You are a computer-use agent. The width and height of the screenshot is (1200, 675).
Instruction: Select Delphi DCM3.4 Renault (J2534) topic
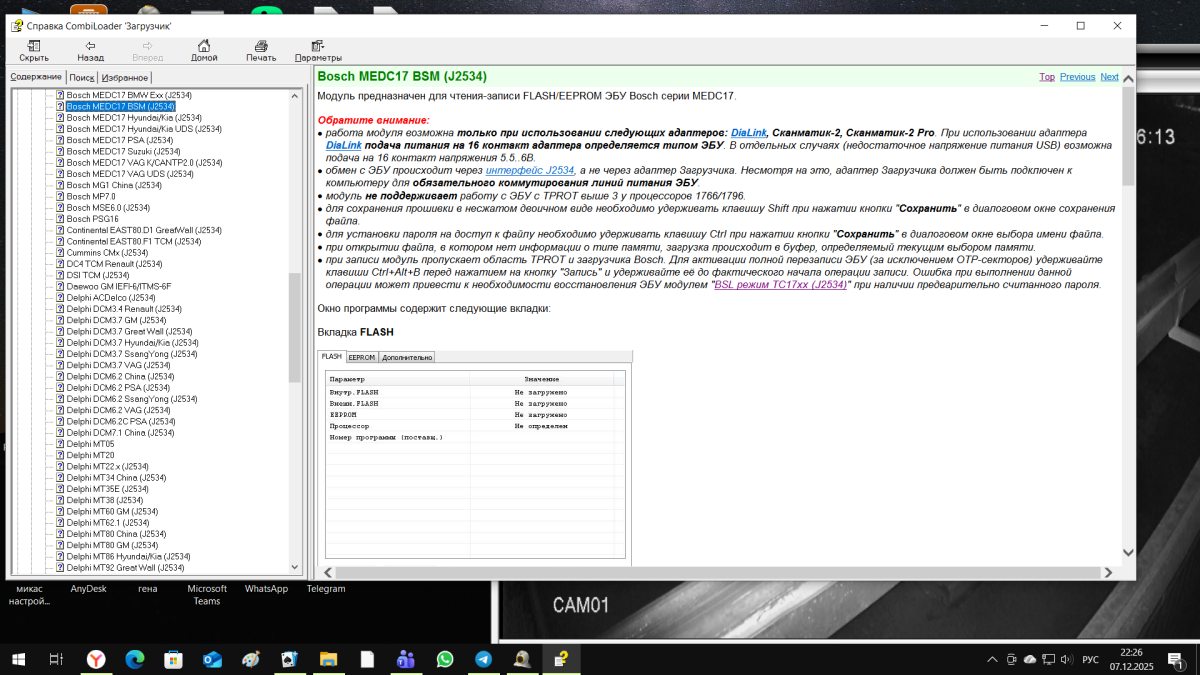click(x=125, y=309)
